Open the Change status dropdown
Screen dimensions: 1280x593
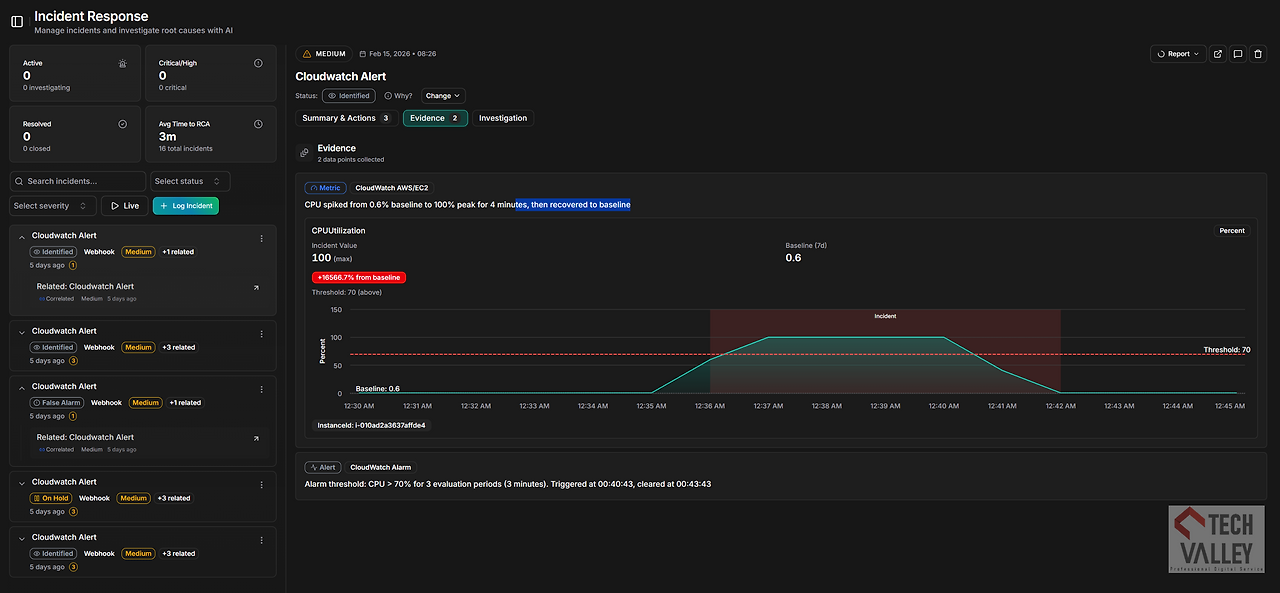tap(443, 96)
